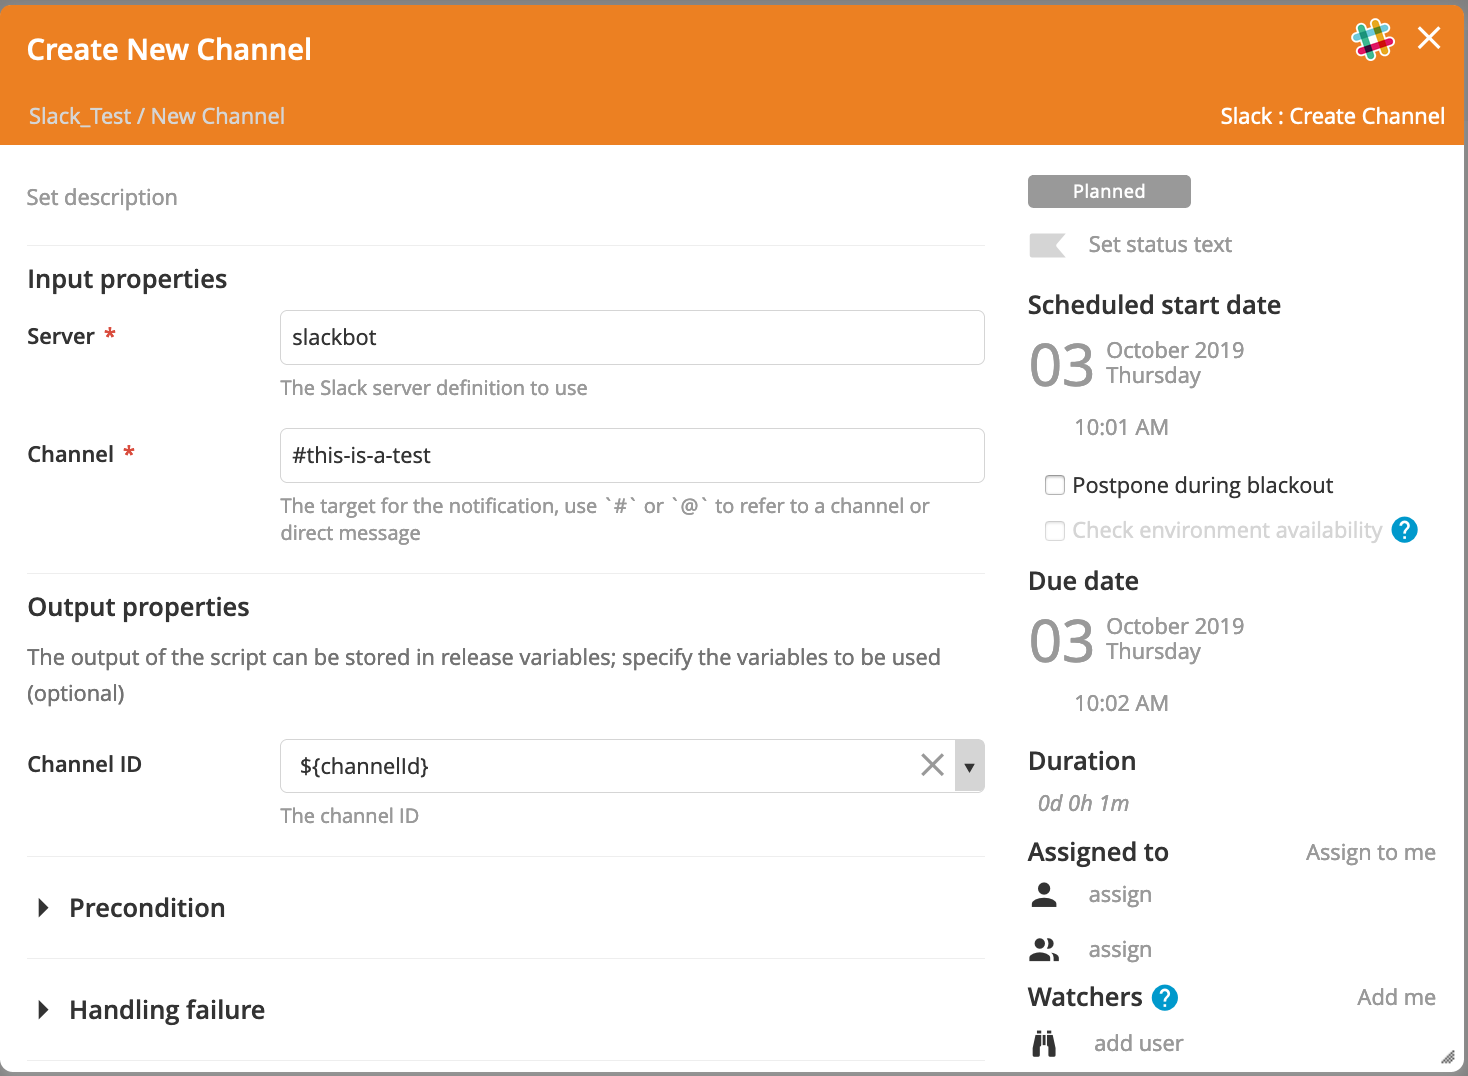
Task: Click the Input properties heading
Action: pyautogui.click(x=127, y=279)
